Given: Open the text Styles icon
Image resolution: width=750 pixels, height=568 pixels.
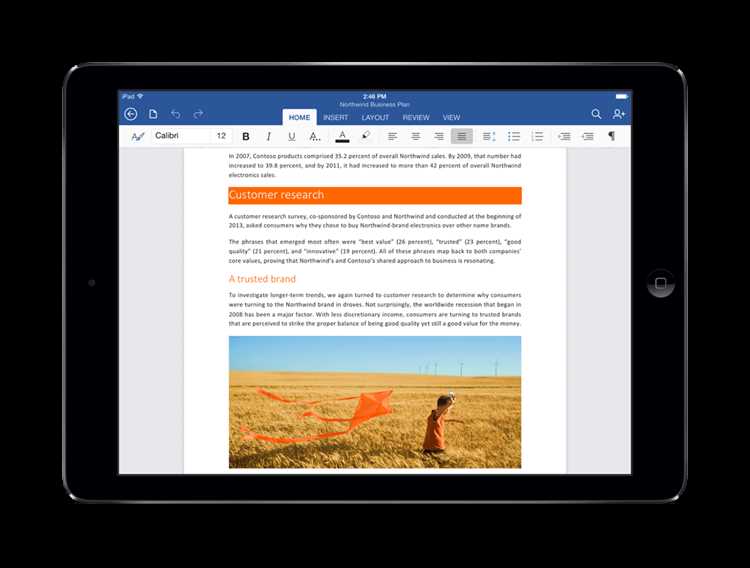Looking at the screenshot, I should pyautogui.click(x=138, y=136).
